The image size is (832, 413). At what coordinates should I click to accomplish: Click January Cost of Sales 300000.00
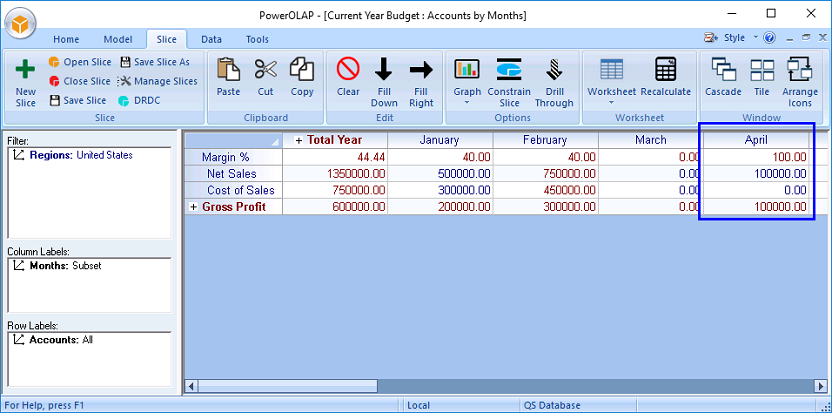point(440,190)
